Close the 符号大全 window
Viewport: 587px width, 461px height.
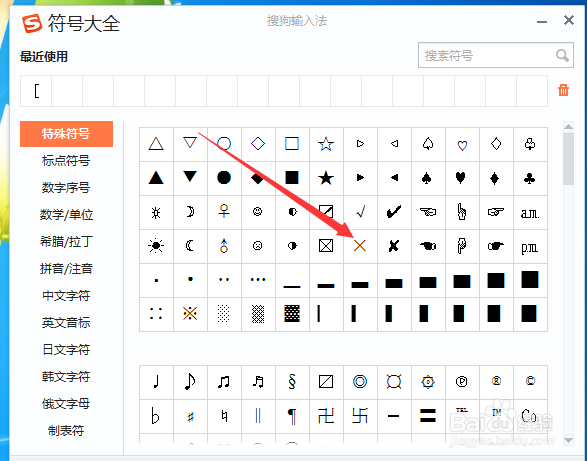(x=569, y=20)
